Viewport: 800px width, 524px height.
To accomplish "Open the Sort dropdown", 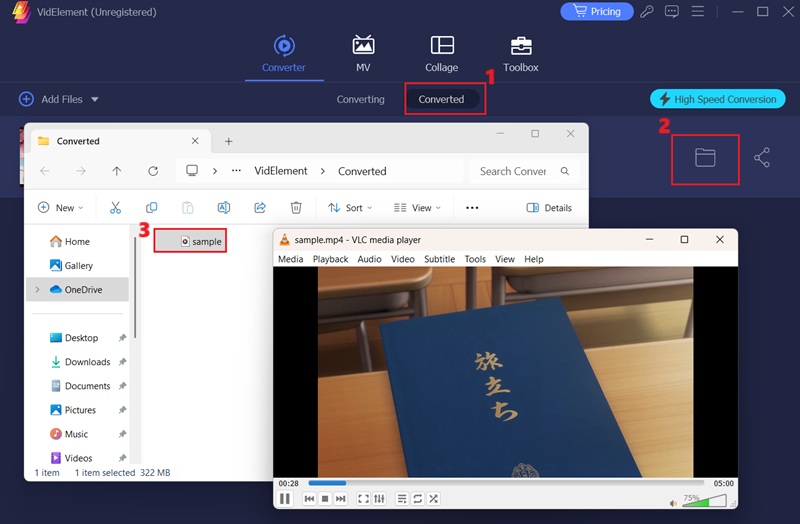I will pyautogui.click(x=350, y=208).
